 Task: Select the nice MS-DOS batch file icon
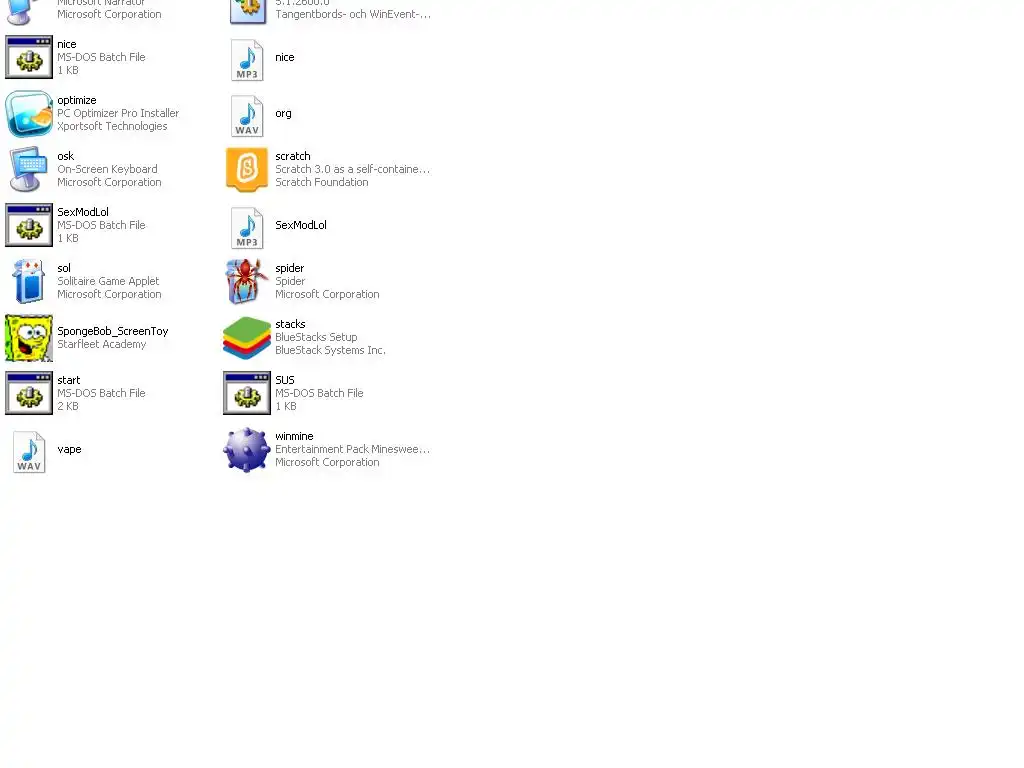(x=29, y=57)
